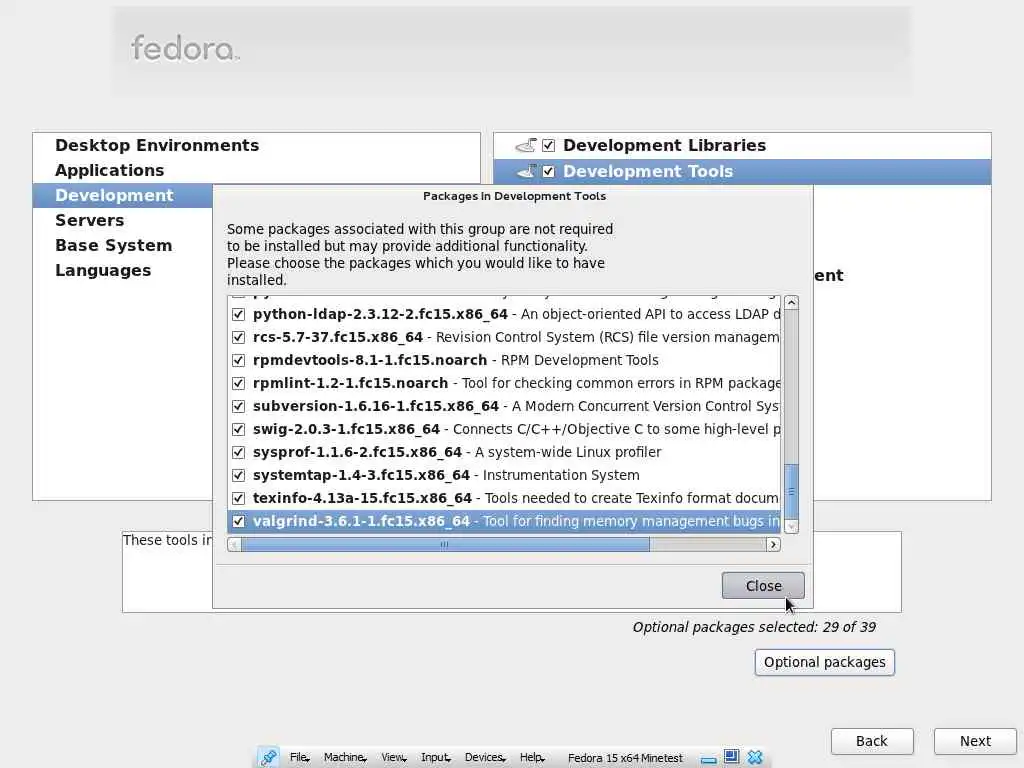Viewport: 1024px width, 768px height.
Task: Select the subversion-1.6.16-1.fc15.x86_64 row
Action: coord(504,406)
